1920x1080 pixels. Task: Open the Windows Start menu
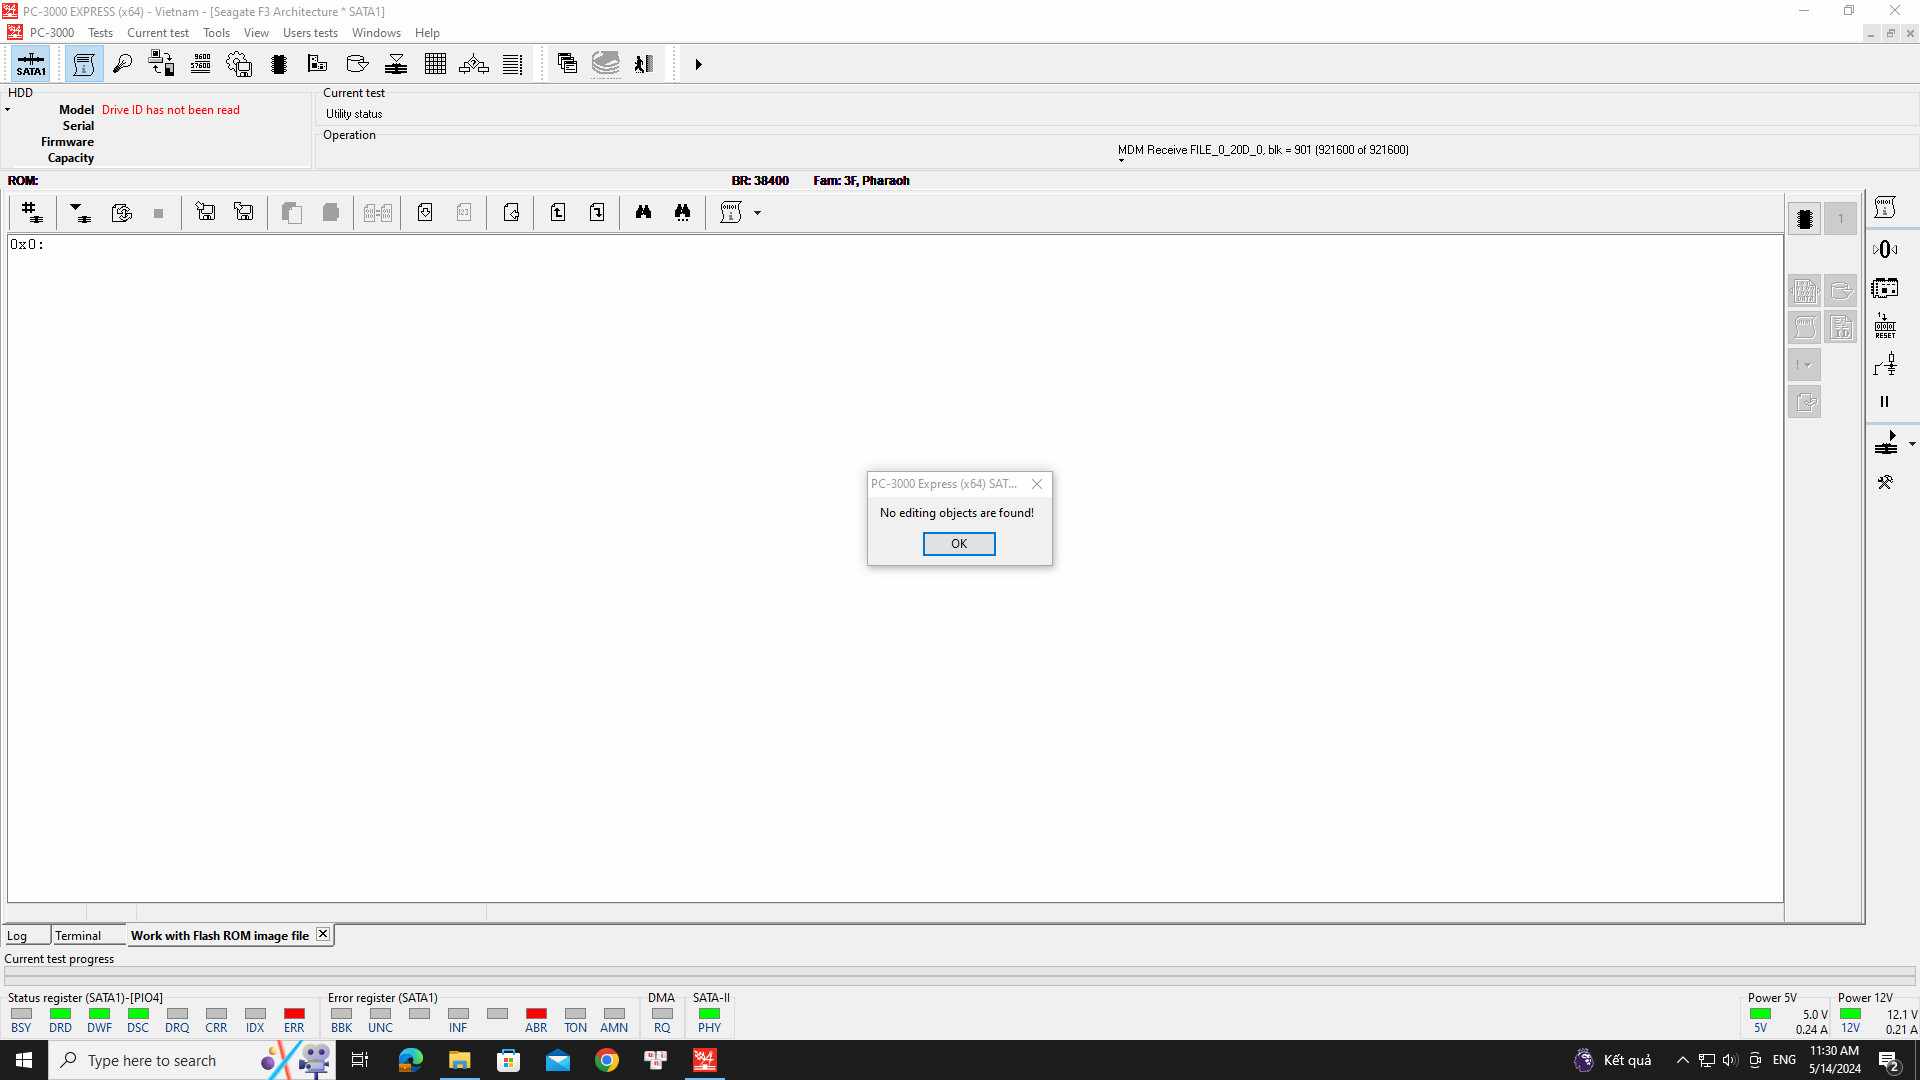pyautogui.click(x=24, y=1060)
